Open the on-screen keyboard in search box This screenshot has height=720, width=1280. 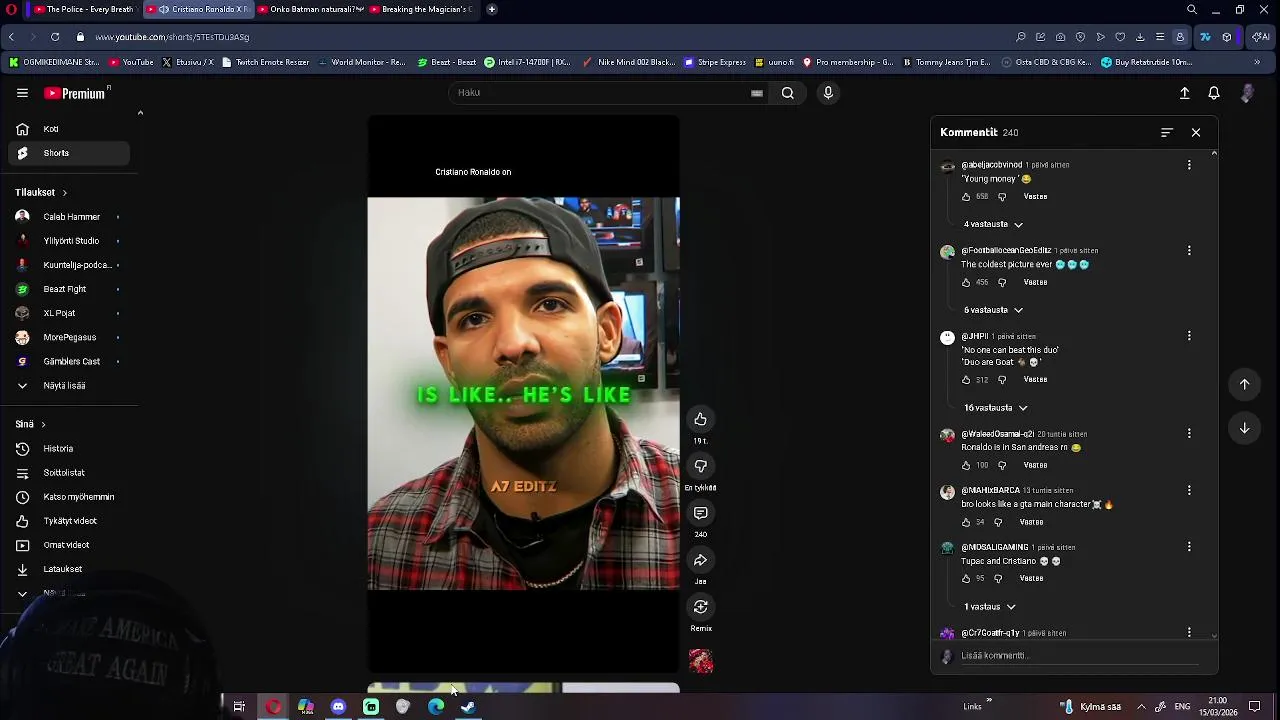click(757, 93)
